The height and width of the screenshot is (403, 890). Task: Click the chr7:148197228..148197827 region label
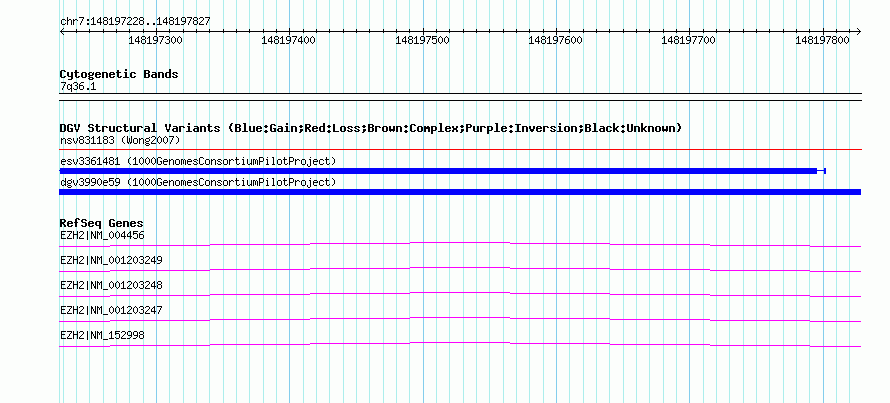(135, 22)
